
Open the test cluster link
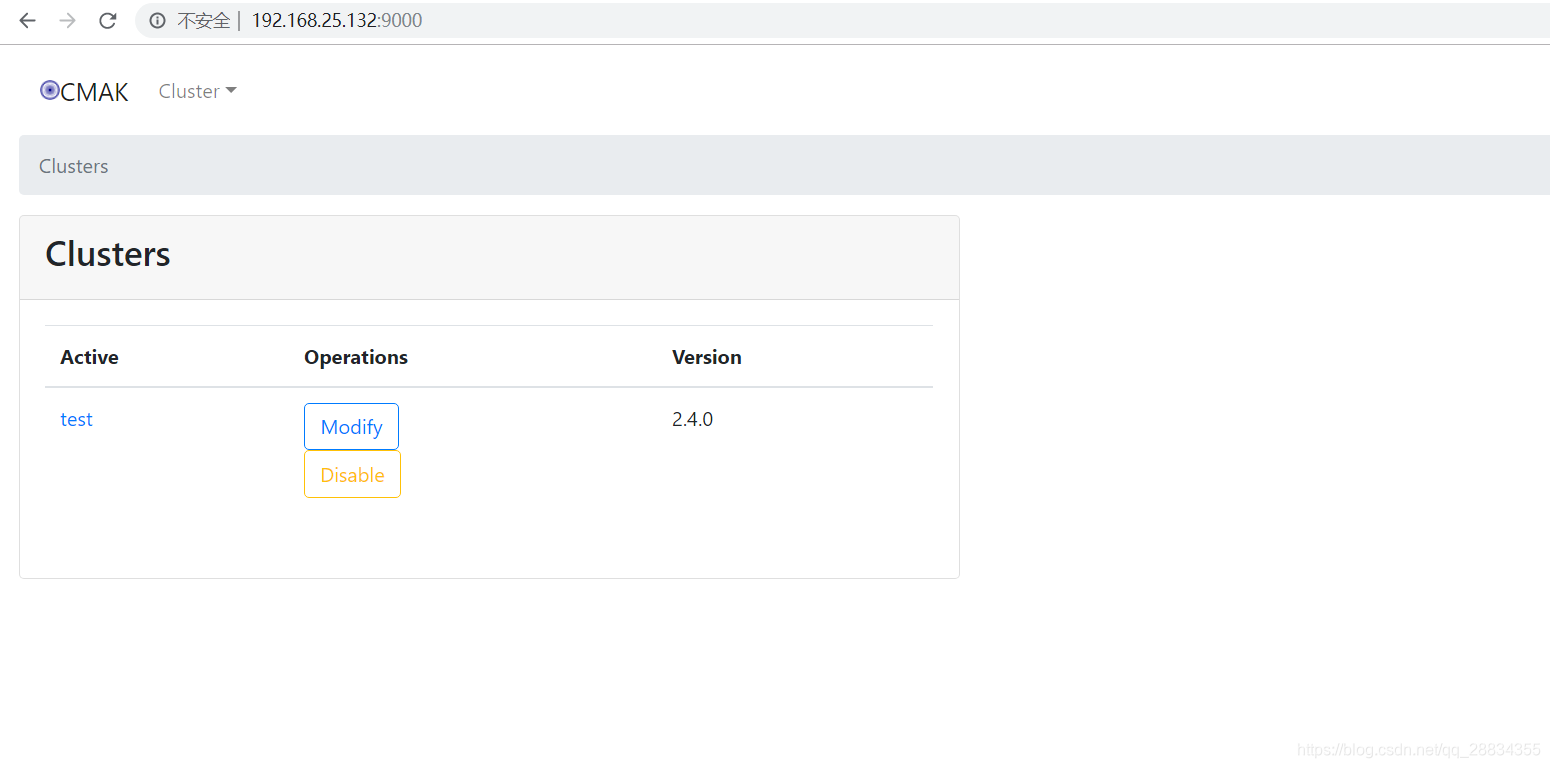click(76, 419)
